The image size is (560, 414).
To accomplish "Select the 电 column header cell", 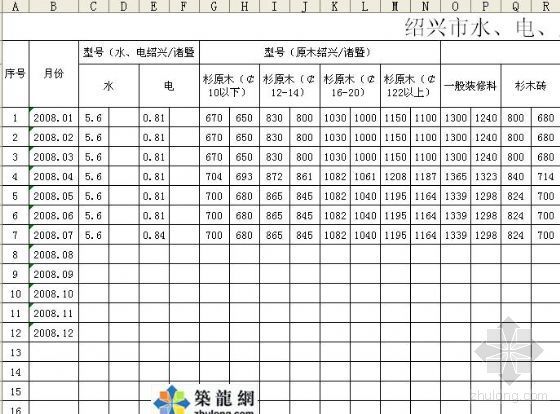I will tap(169, 86).
